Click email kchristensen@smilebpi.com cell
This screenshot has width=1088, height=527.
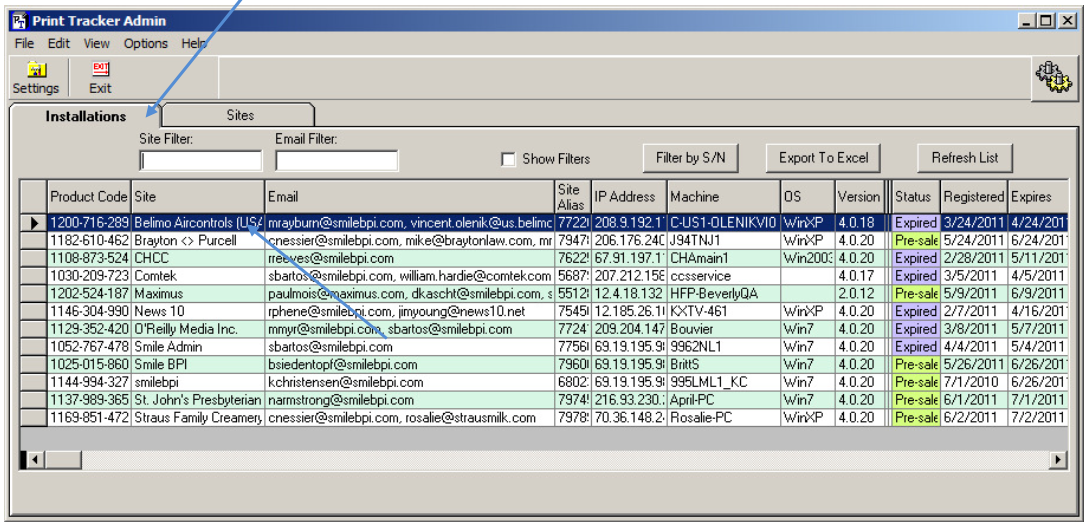click(410, 382)
